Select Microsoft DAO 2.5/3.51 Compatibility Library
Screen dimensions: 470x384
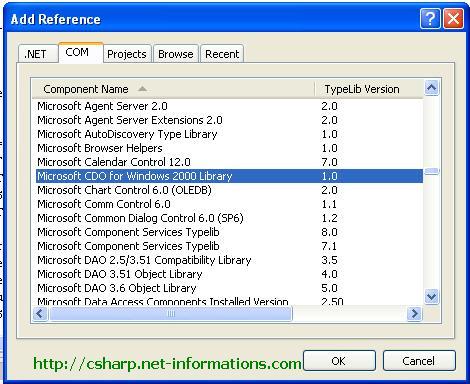(x=229, y=260)
